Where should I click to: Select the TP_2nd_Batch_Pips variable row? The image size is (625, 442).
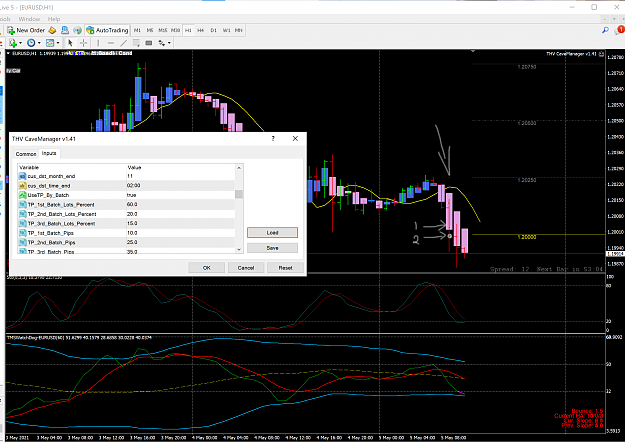pos(126,242)
